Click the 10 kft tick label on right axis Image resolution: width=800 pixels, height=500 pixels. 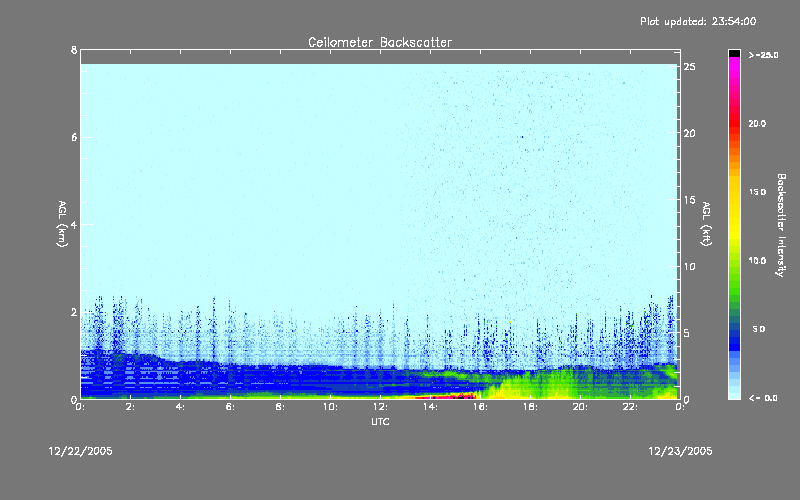point(690,266)
